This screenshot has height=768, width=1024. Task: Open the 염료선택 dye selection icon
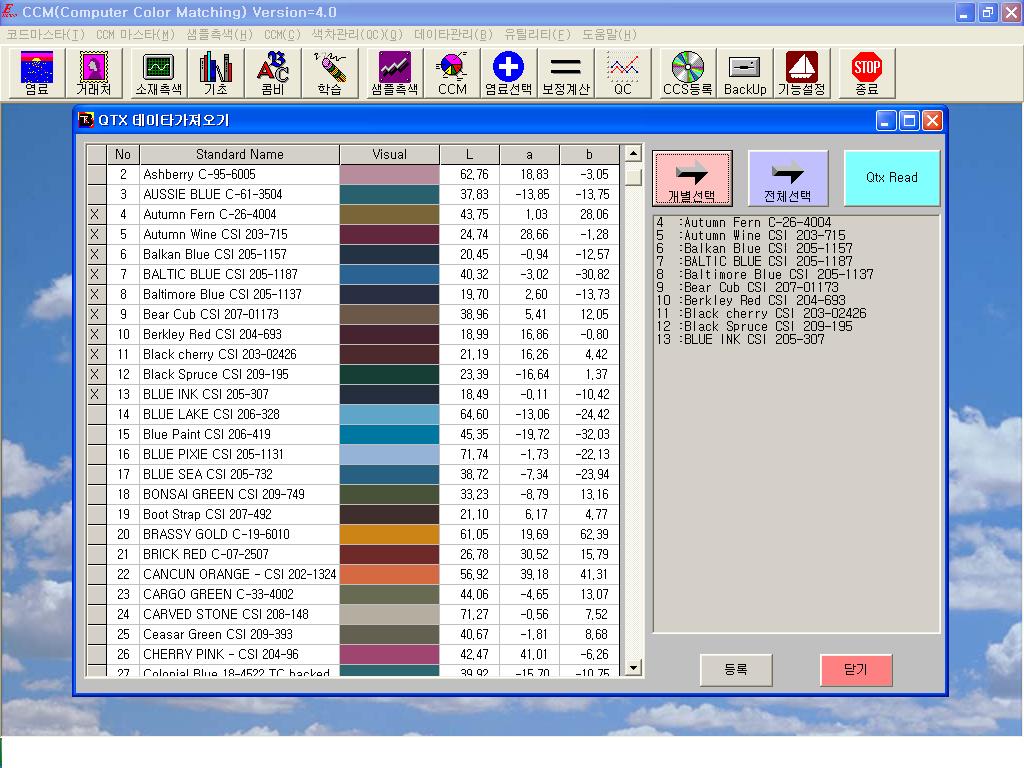click(508, 72)
